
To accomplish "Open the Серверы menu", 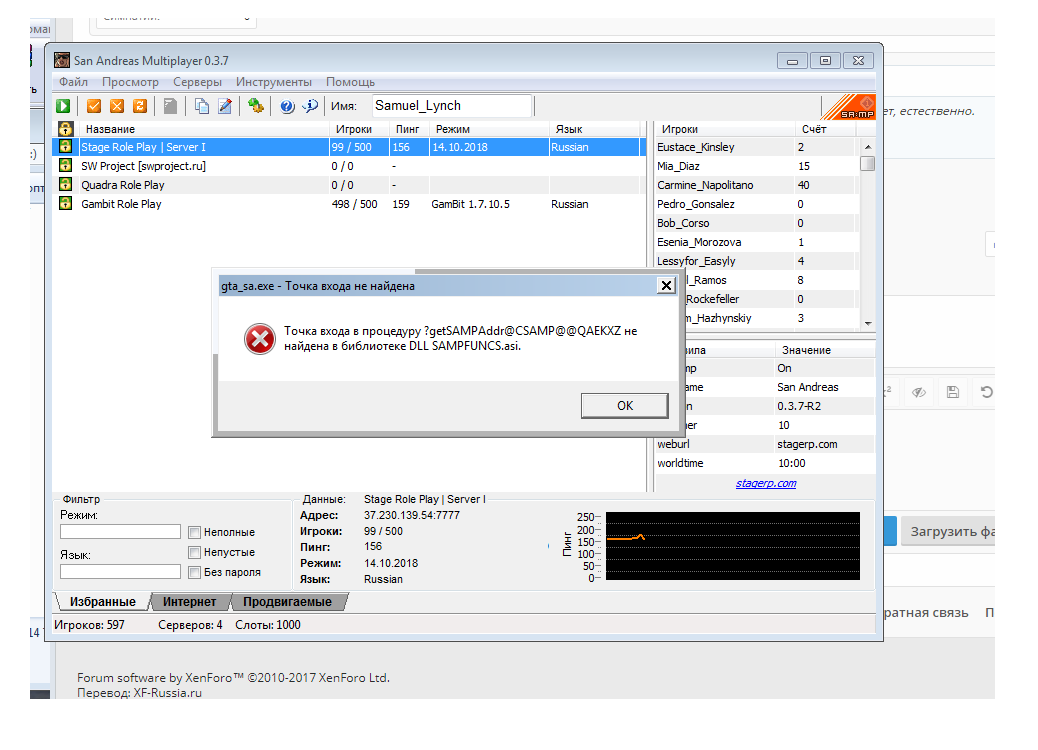I will [197, 82].
